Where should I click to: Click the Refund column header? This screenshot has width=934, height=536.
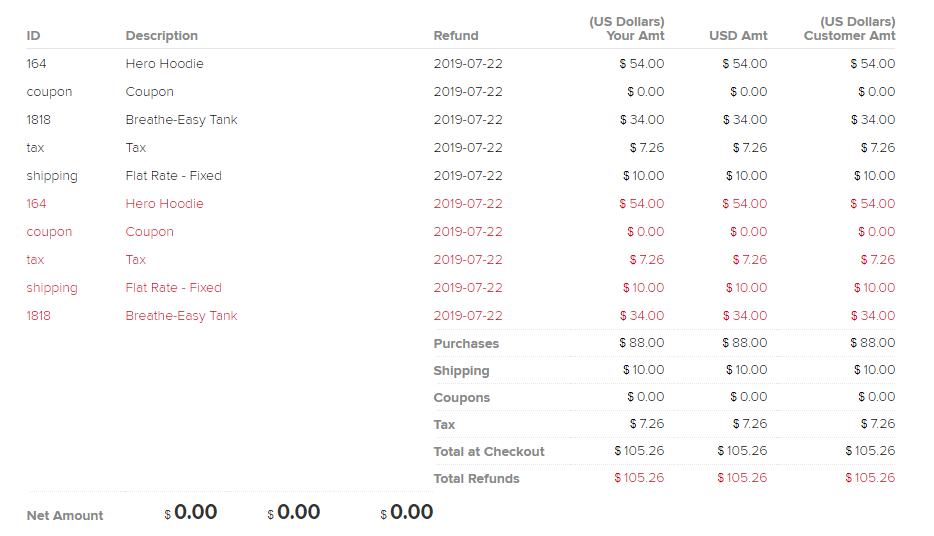456,36
